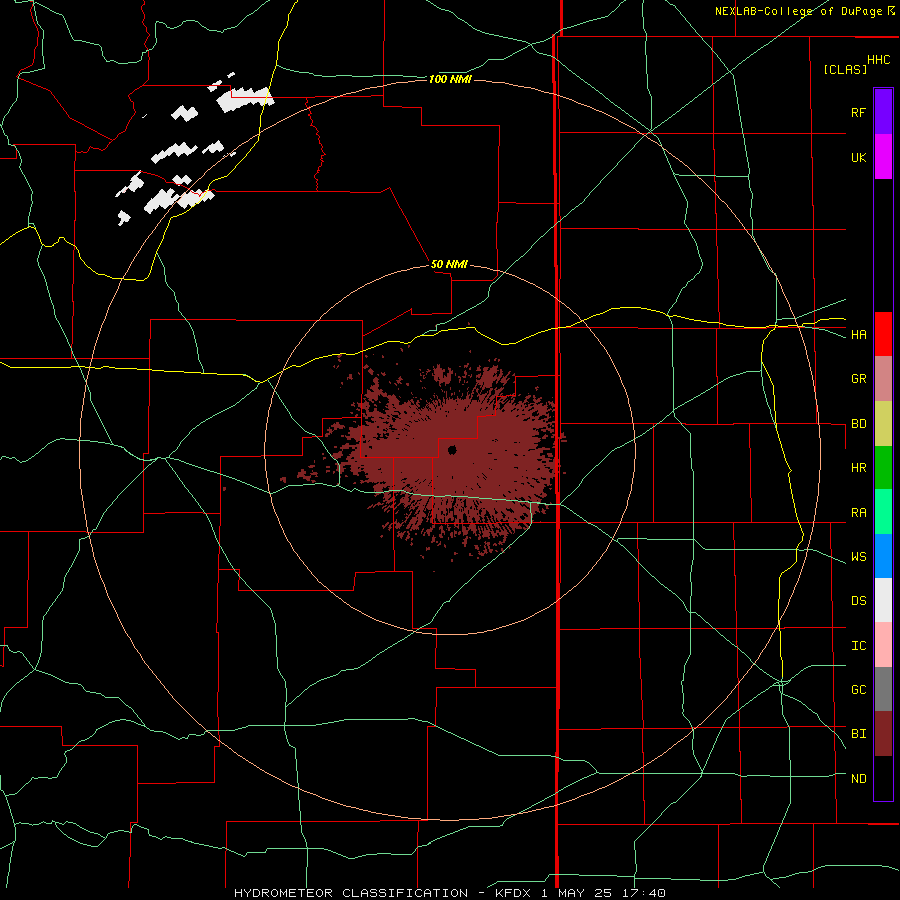Click the DS white legend swatch
The height and width of the screenshot is (900, 900).
(x=883, y=600)
